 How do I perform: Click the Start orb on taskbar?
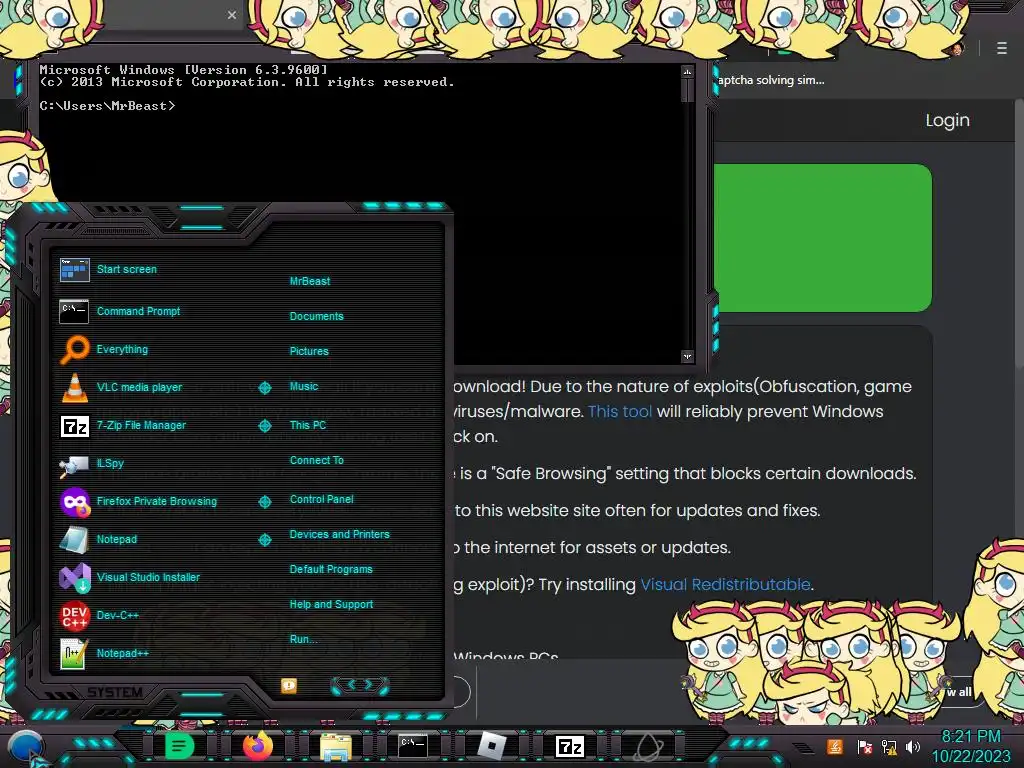(x=25, y=748)
